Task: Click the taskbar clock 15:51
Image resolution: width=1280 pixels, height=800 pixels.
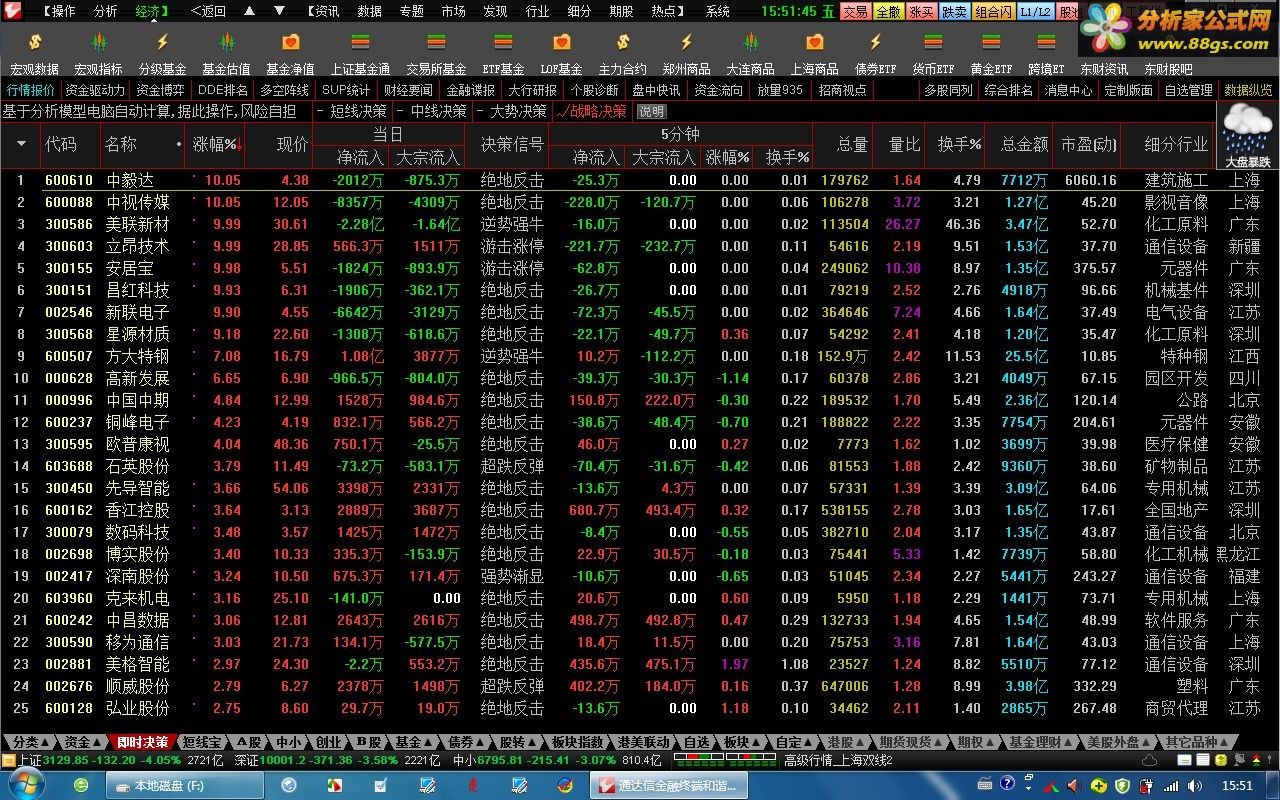Action: tap(1238, 786)
